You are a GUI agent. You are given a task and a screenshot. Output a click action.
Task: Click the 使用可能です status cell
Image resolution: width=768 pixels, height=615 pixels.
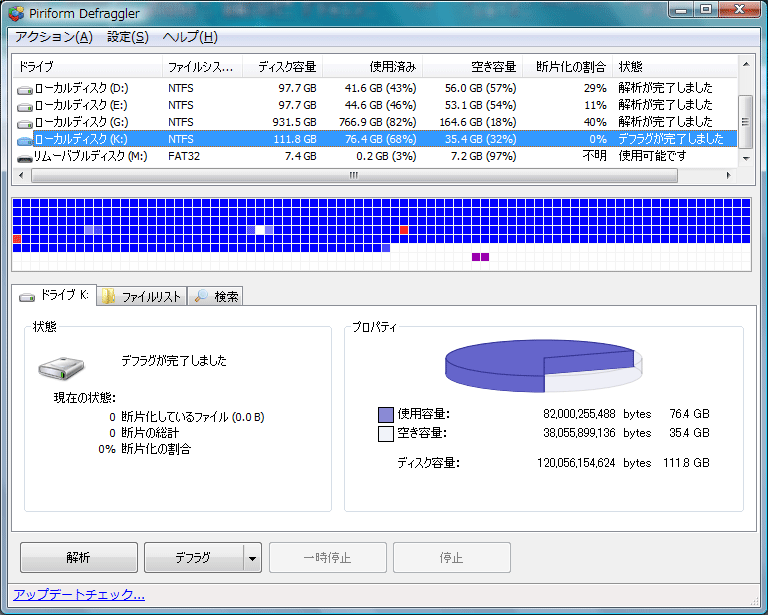652,156
